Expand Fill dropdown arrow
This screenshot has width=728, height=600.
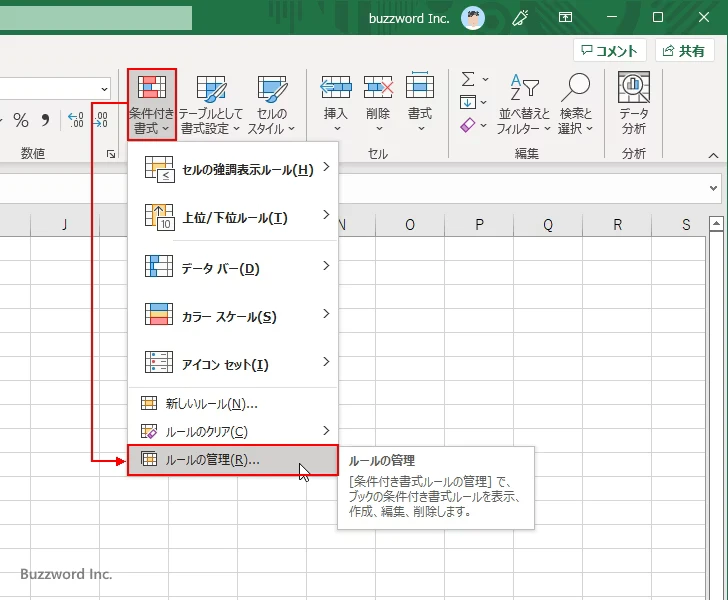coord(484,102)
